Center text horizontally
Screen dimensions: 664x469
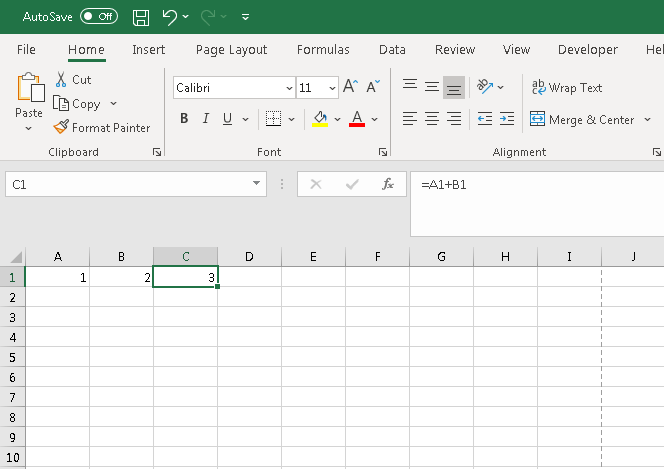point(432,119)
